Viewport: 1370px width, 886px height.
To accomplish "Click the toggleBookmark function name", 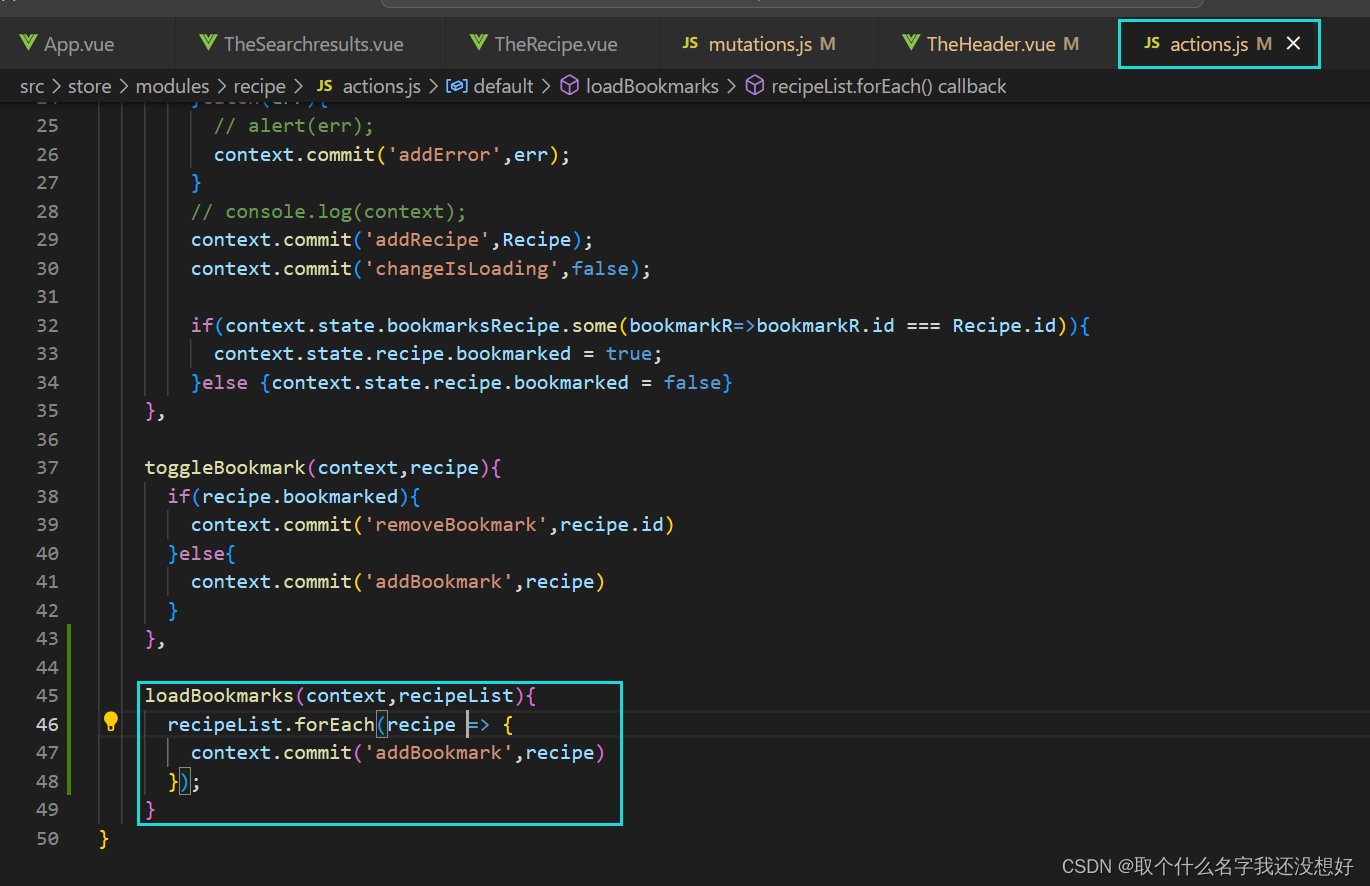I will coord(225,467).
